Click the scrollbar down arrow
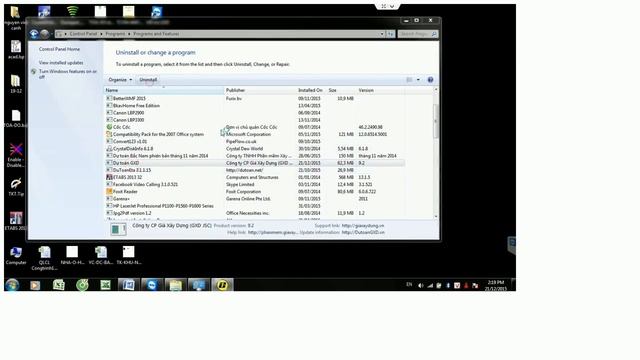The height and width of the screenshot is (360, 640). [x=436, y=217]
